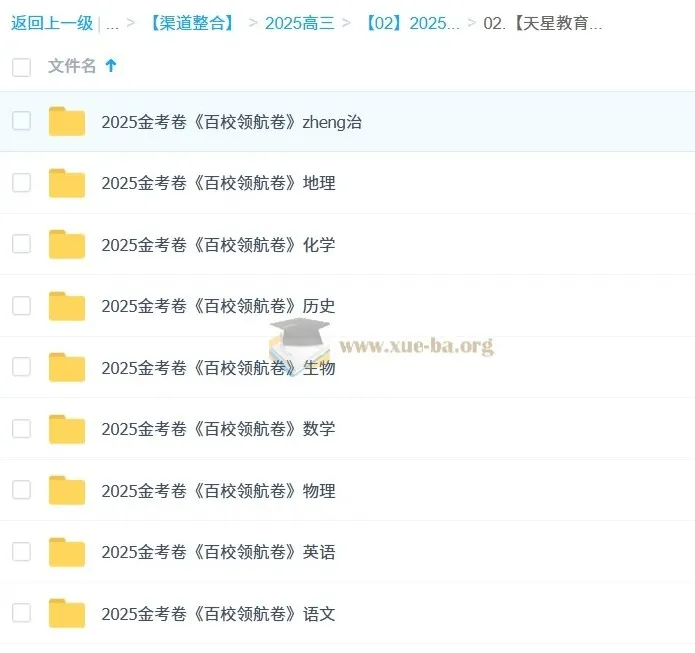Open the 历史 folder icon
Viewport: 695px width, 653px height.
click(66, 306)
